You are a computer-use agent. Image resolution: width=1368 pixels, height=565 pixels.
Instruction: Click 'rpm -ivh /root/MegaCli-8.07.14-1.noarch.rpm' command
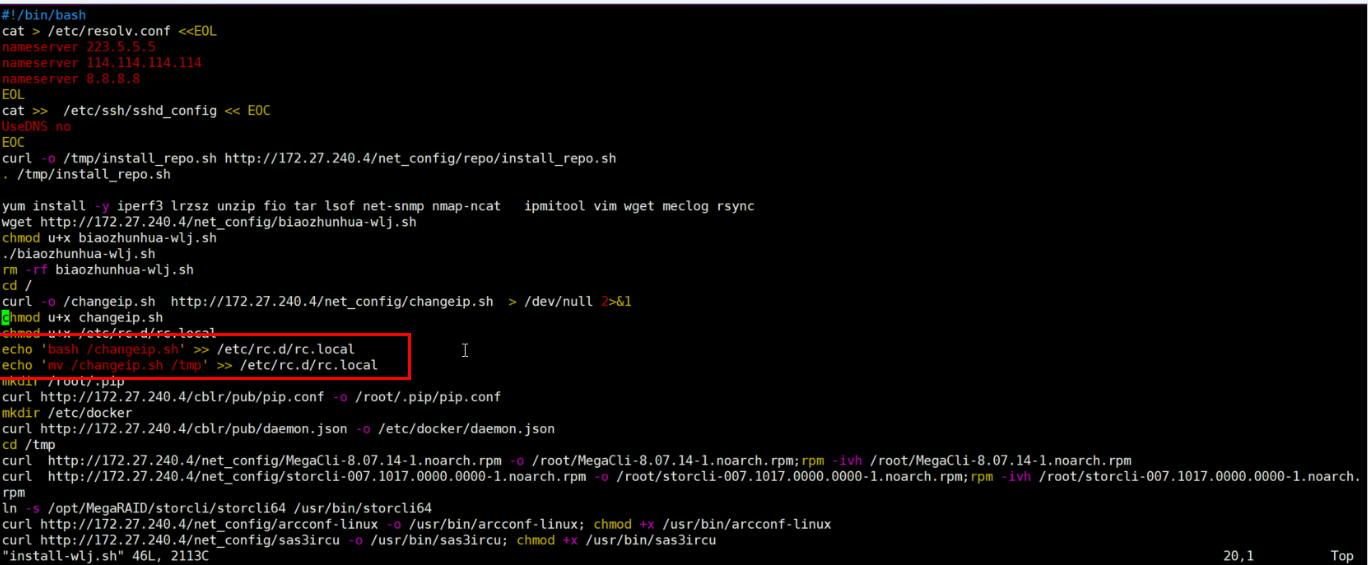coord(966,461)
